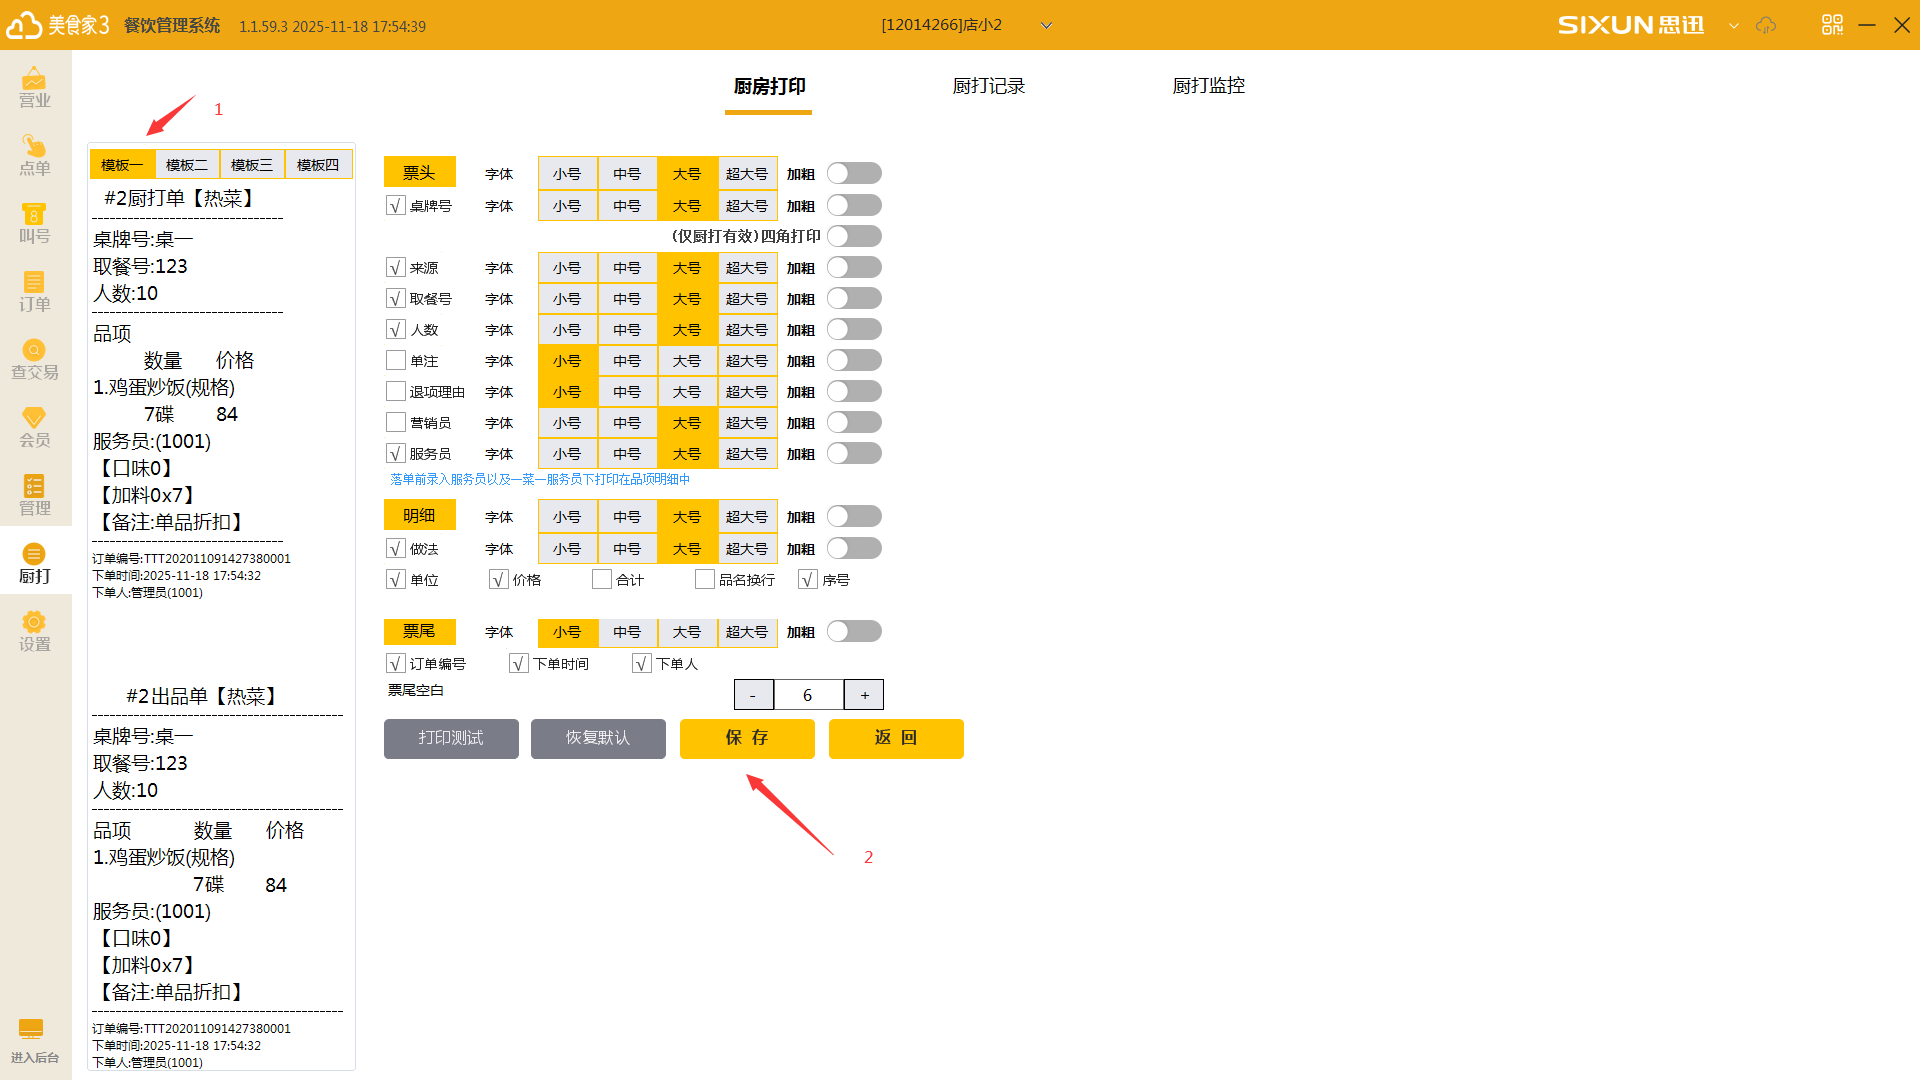
Task: Open the 订单 orders sidebar icon
Action: [34, 291]
